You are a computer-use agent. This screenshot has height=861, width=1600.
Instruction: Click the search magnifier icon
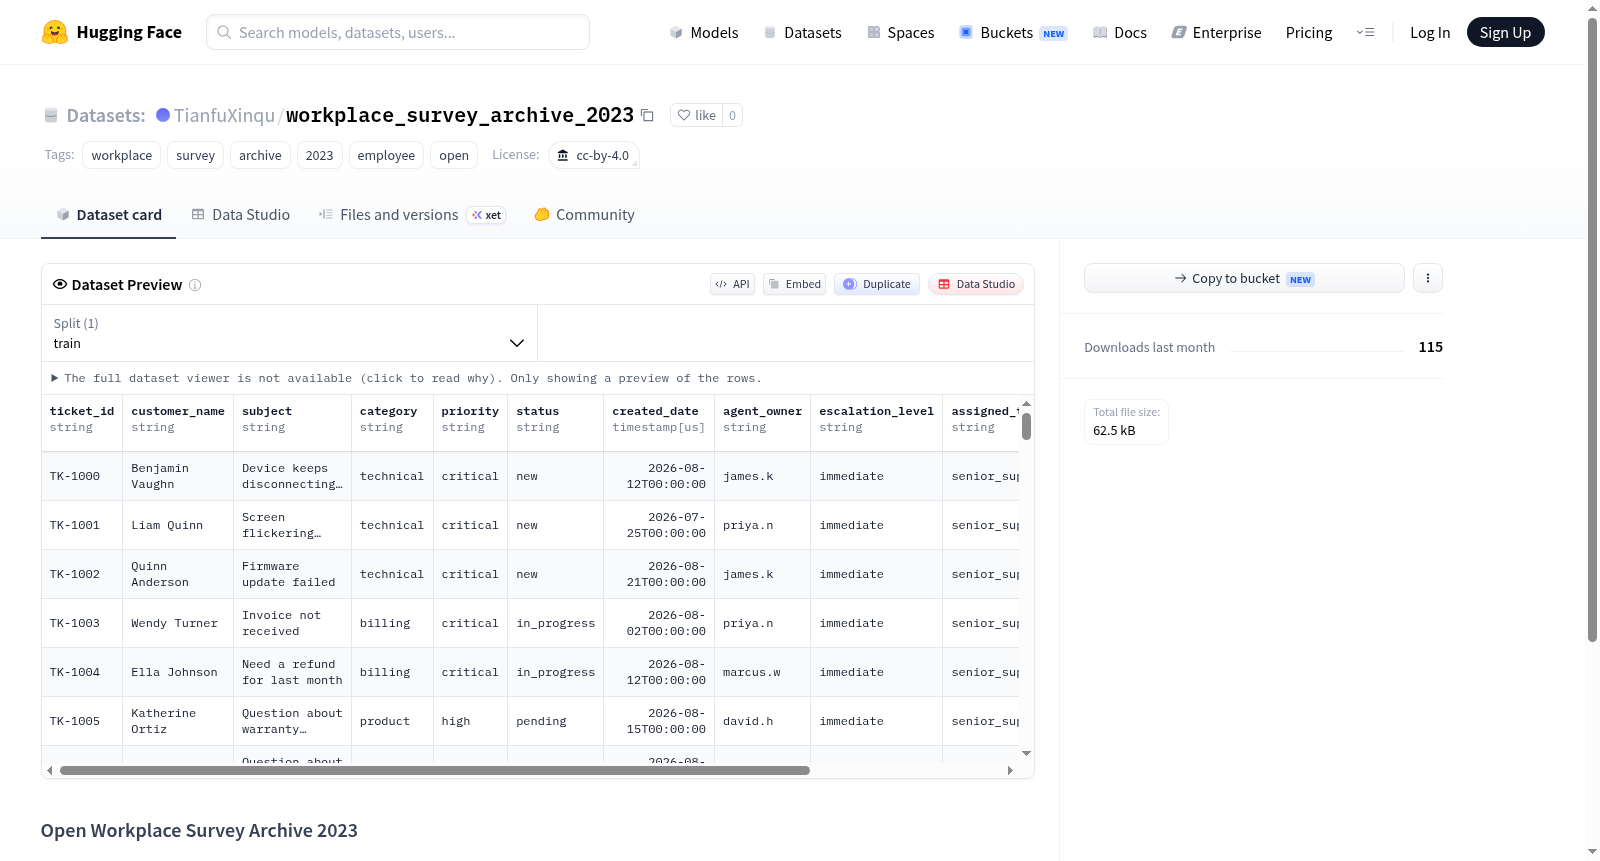click(224, 32)
